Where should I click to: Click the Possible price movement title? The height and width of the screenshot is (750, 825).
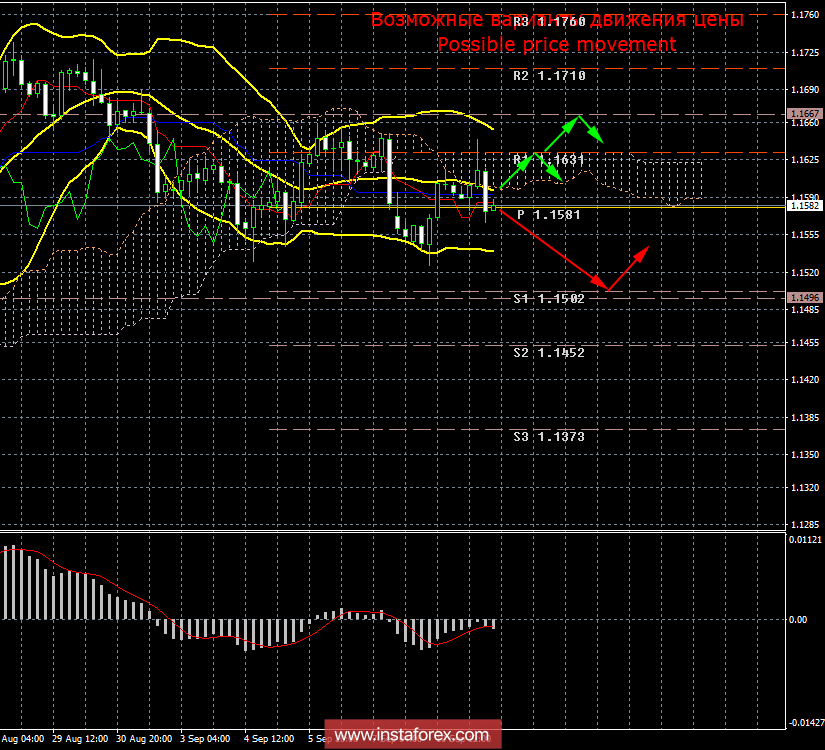556,44
